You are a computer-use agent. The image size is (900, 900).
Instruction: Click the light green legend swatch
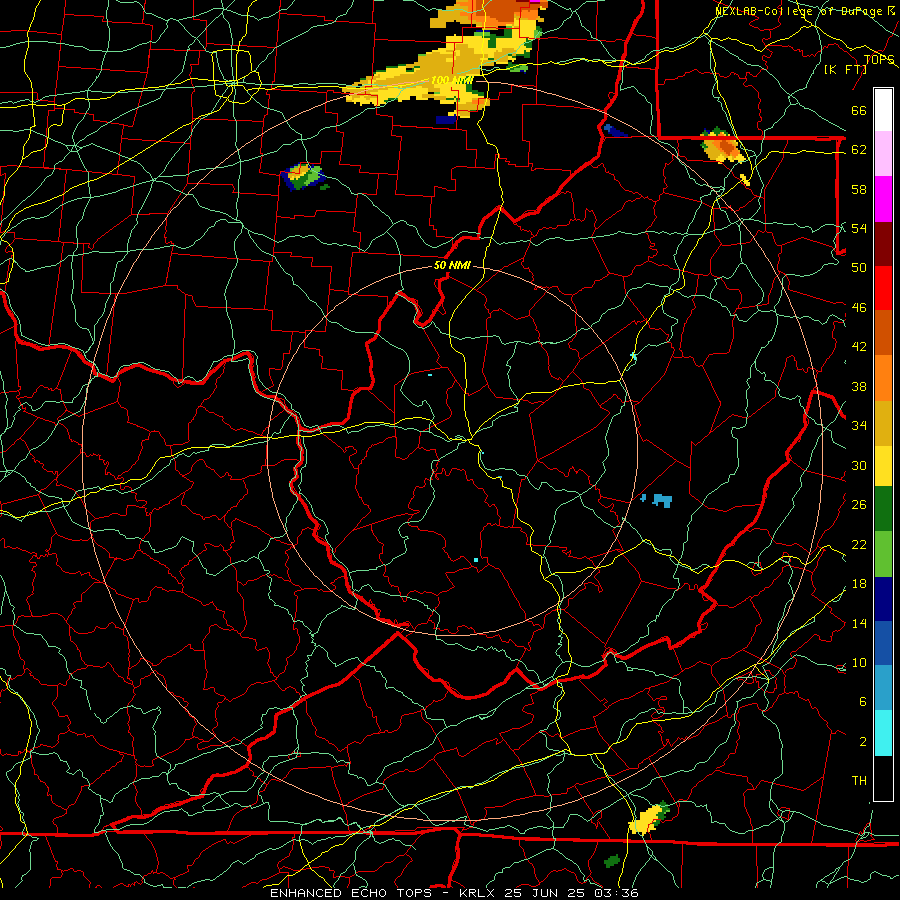click(883, 554)
